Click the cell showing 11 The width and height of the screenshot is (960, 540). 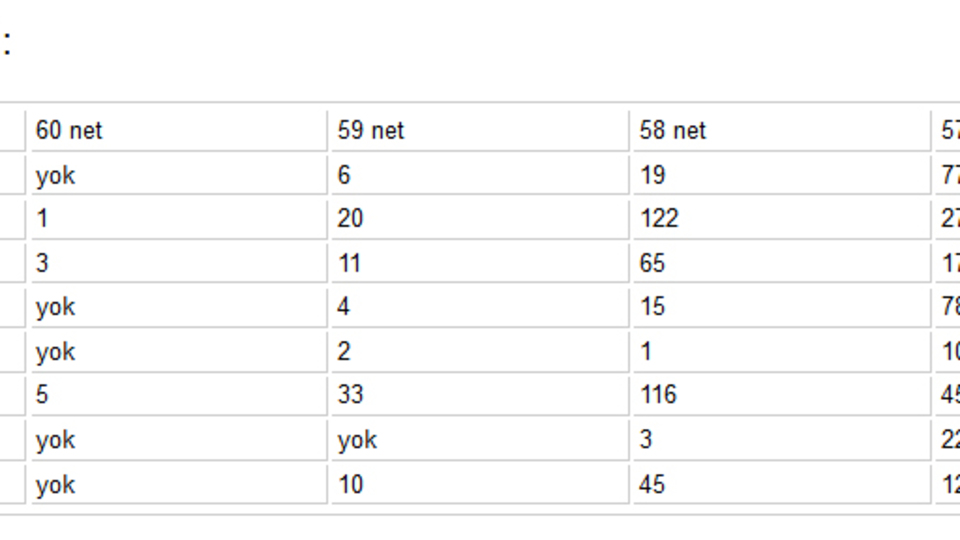[350, 263]
